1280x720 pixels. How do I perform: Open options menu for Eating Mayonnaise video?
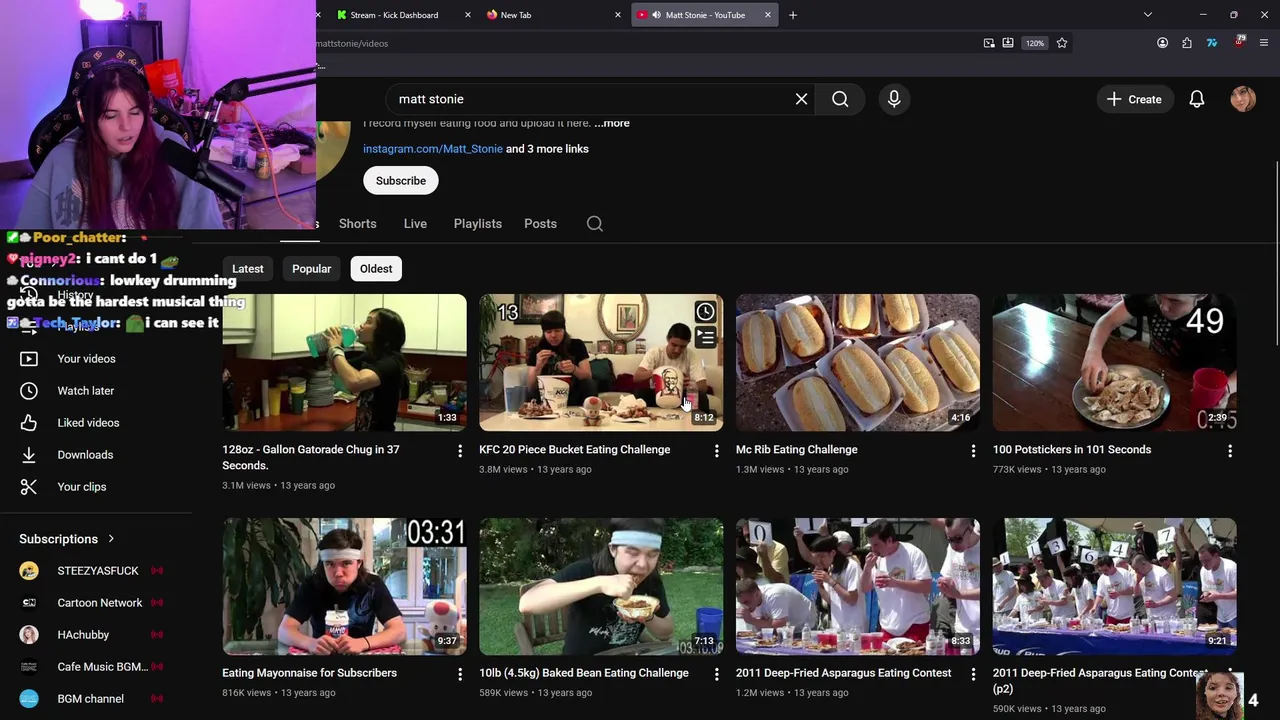click(x=460, y=675)
